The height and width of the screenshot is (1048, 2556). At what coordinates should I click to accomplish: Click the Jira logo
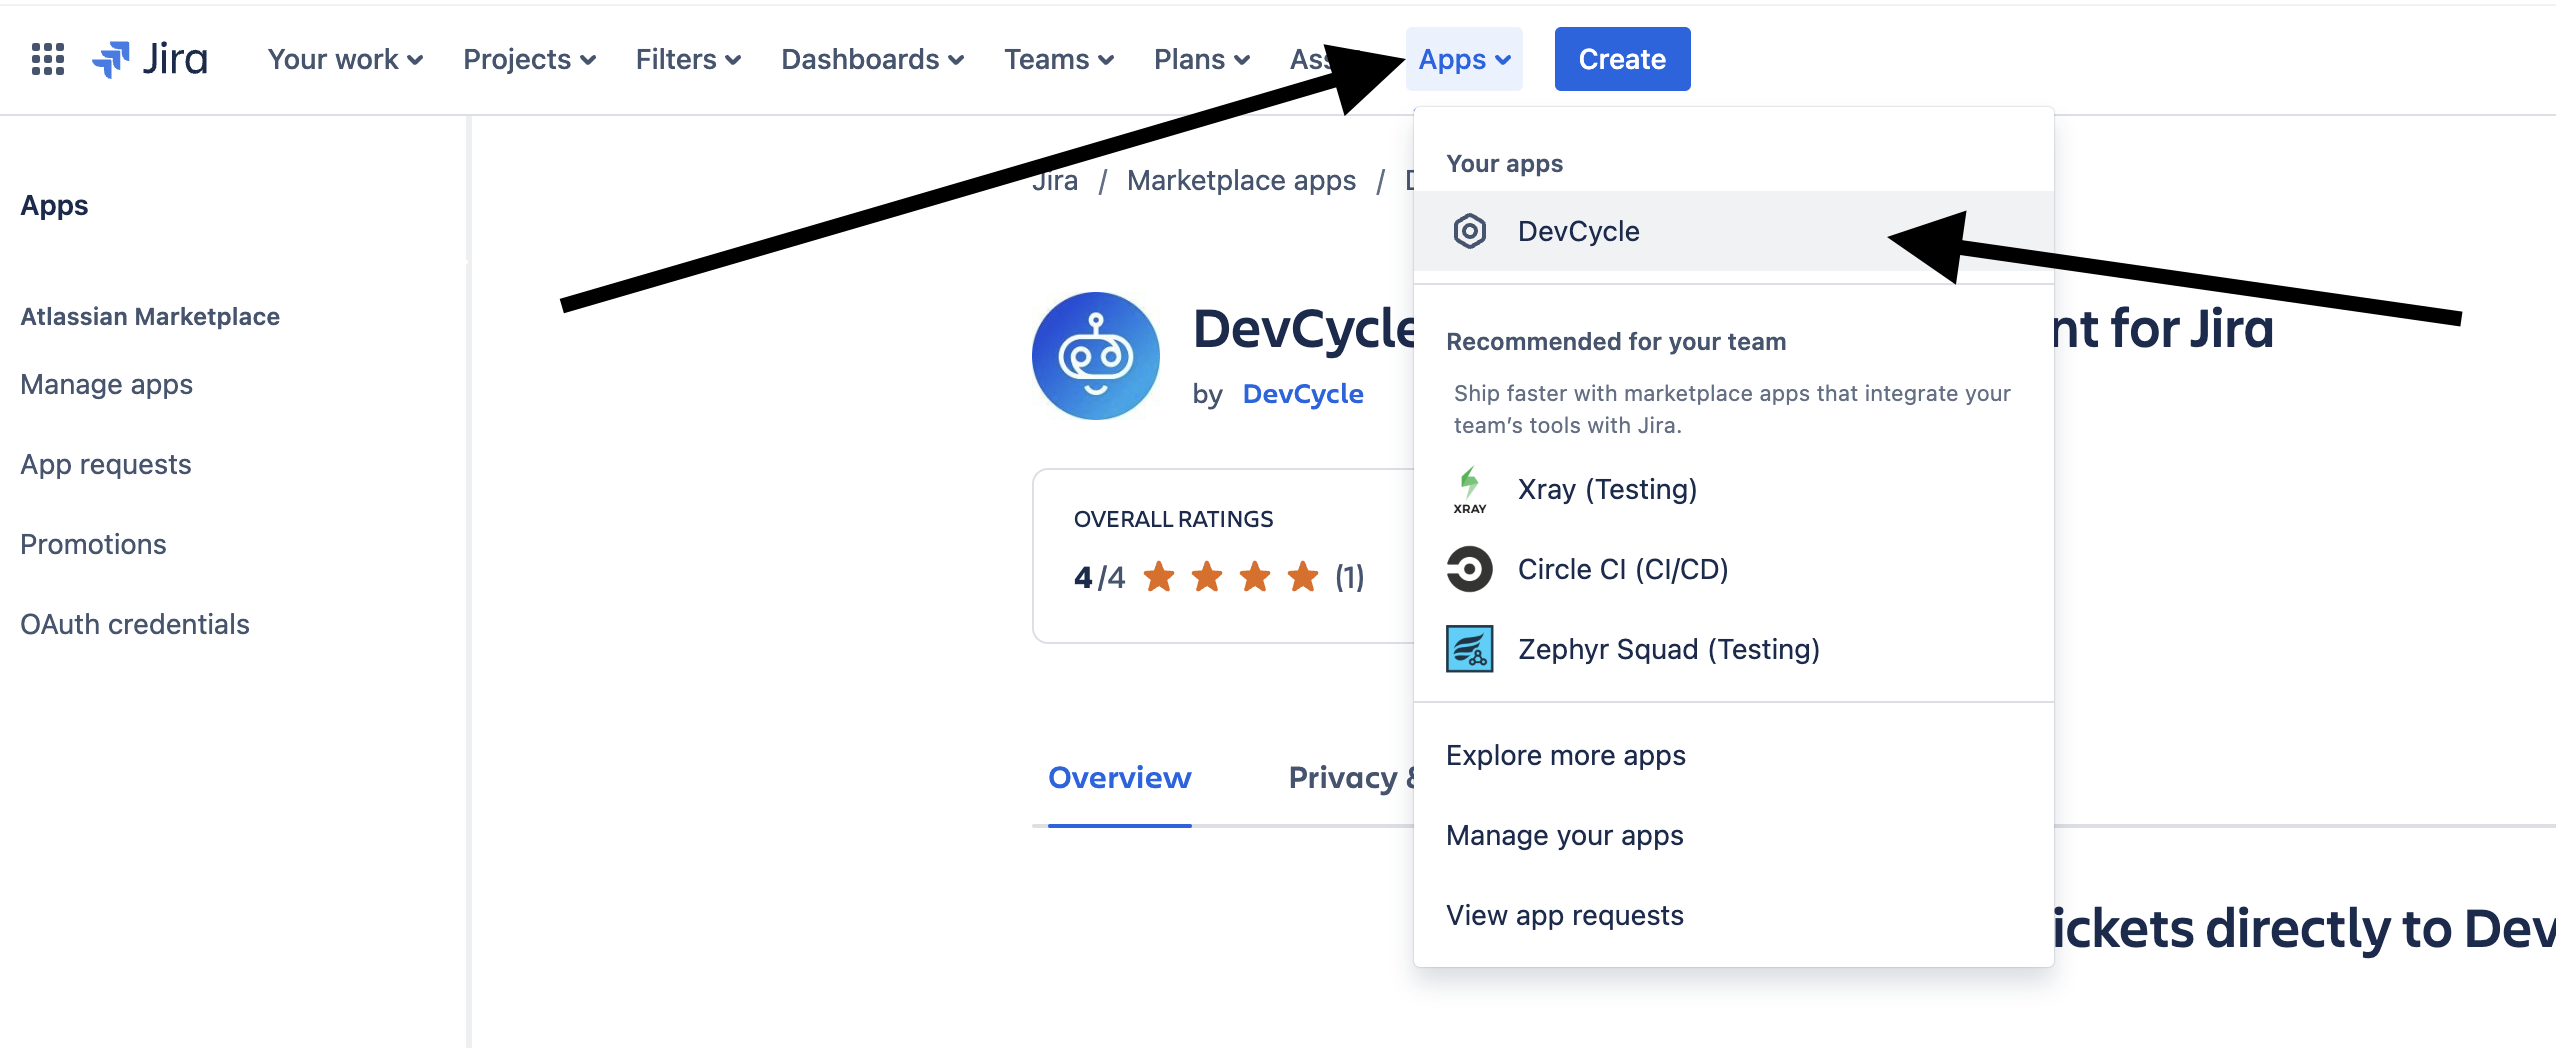click(150, 59)
